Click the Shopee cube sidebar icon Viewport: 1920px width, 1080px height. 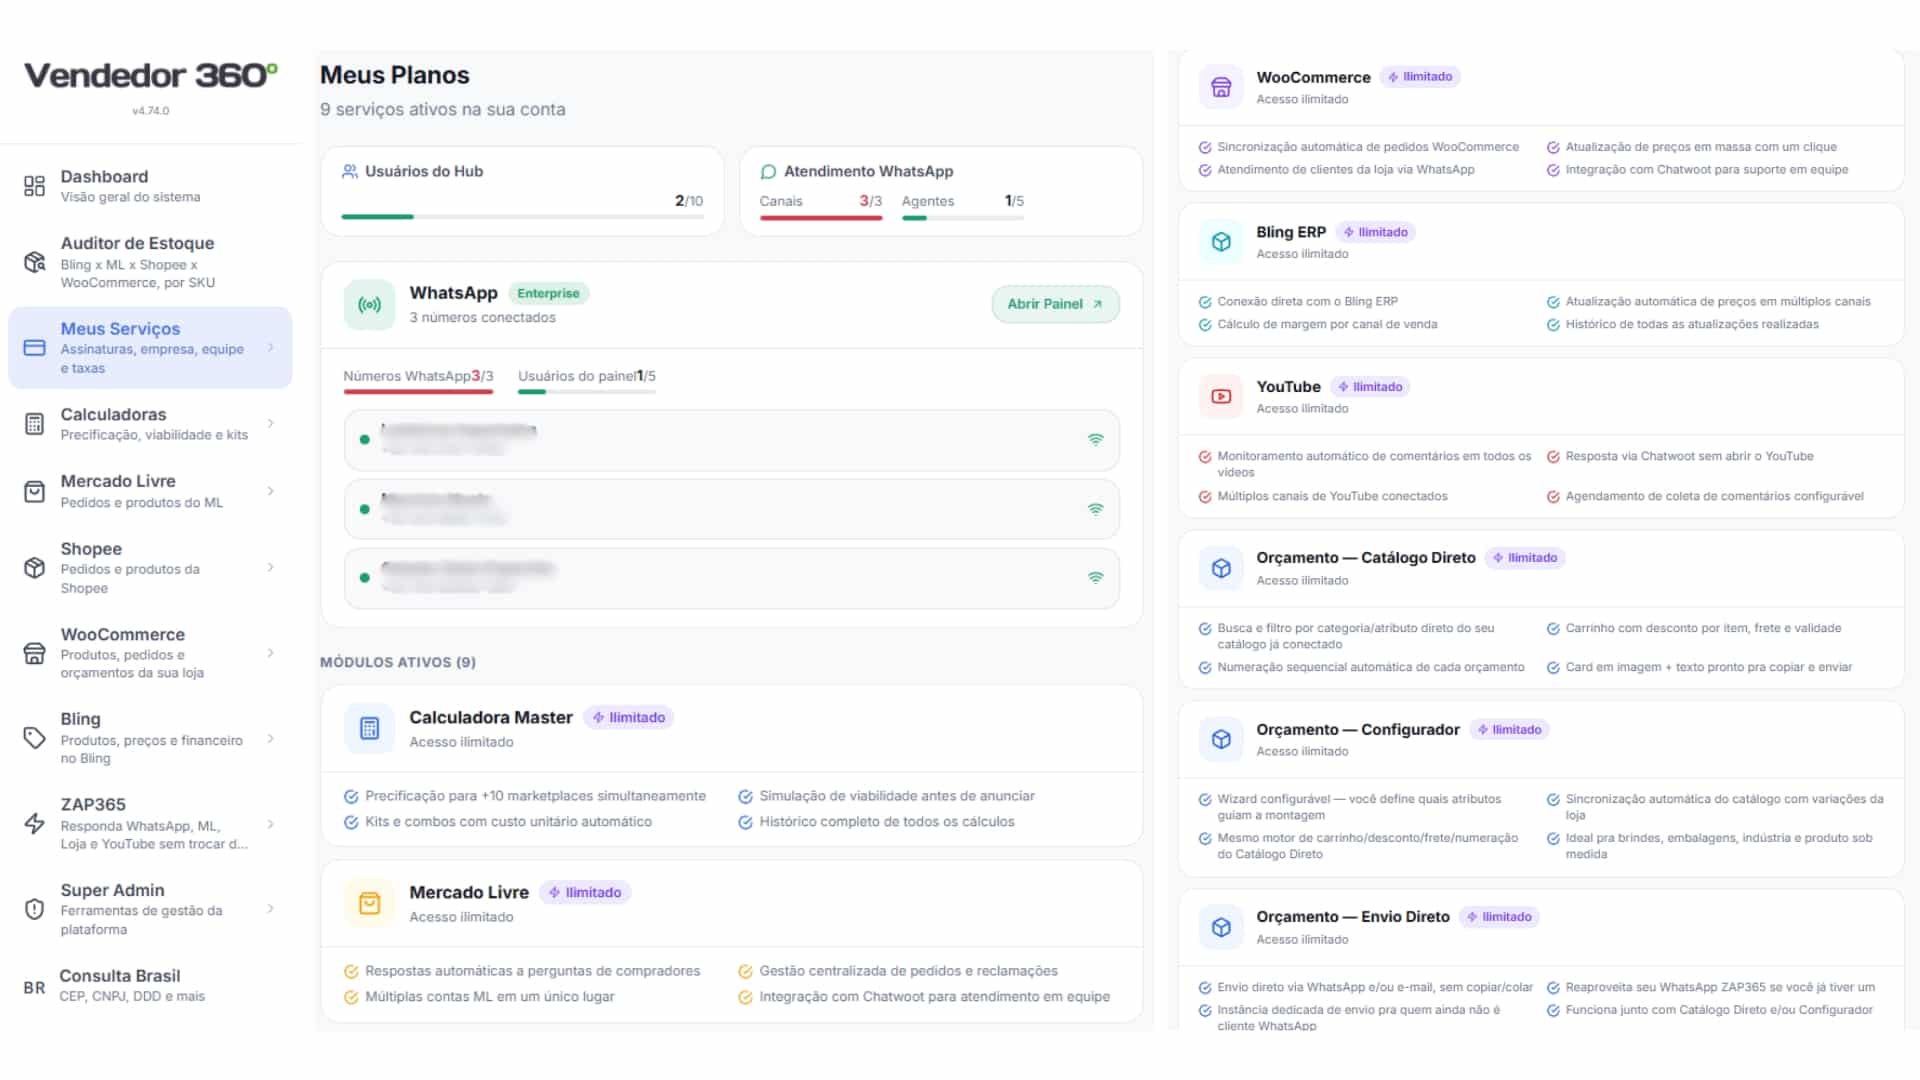coord(34,568)
